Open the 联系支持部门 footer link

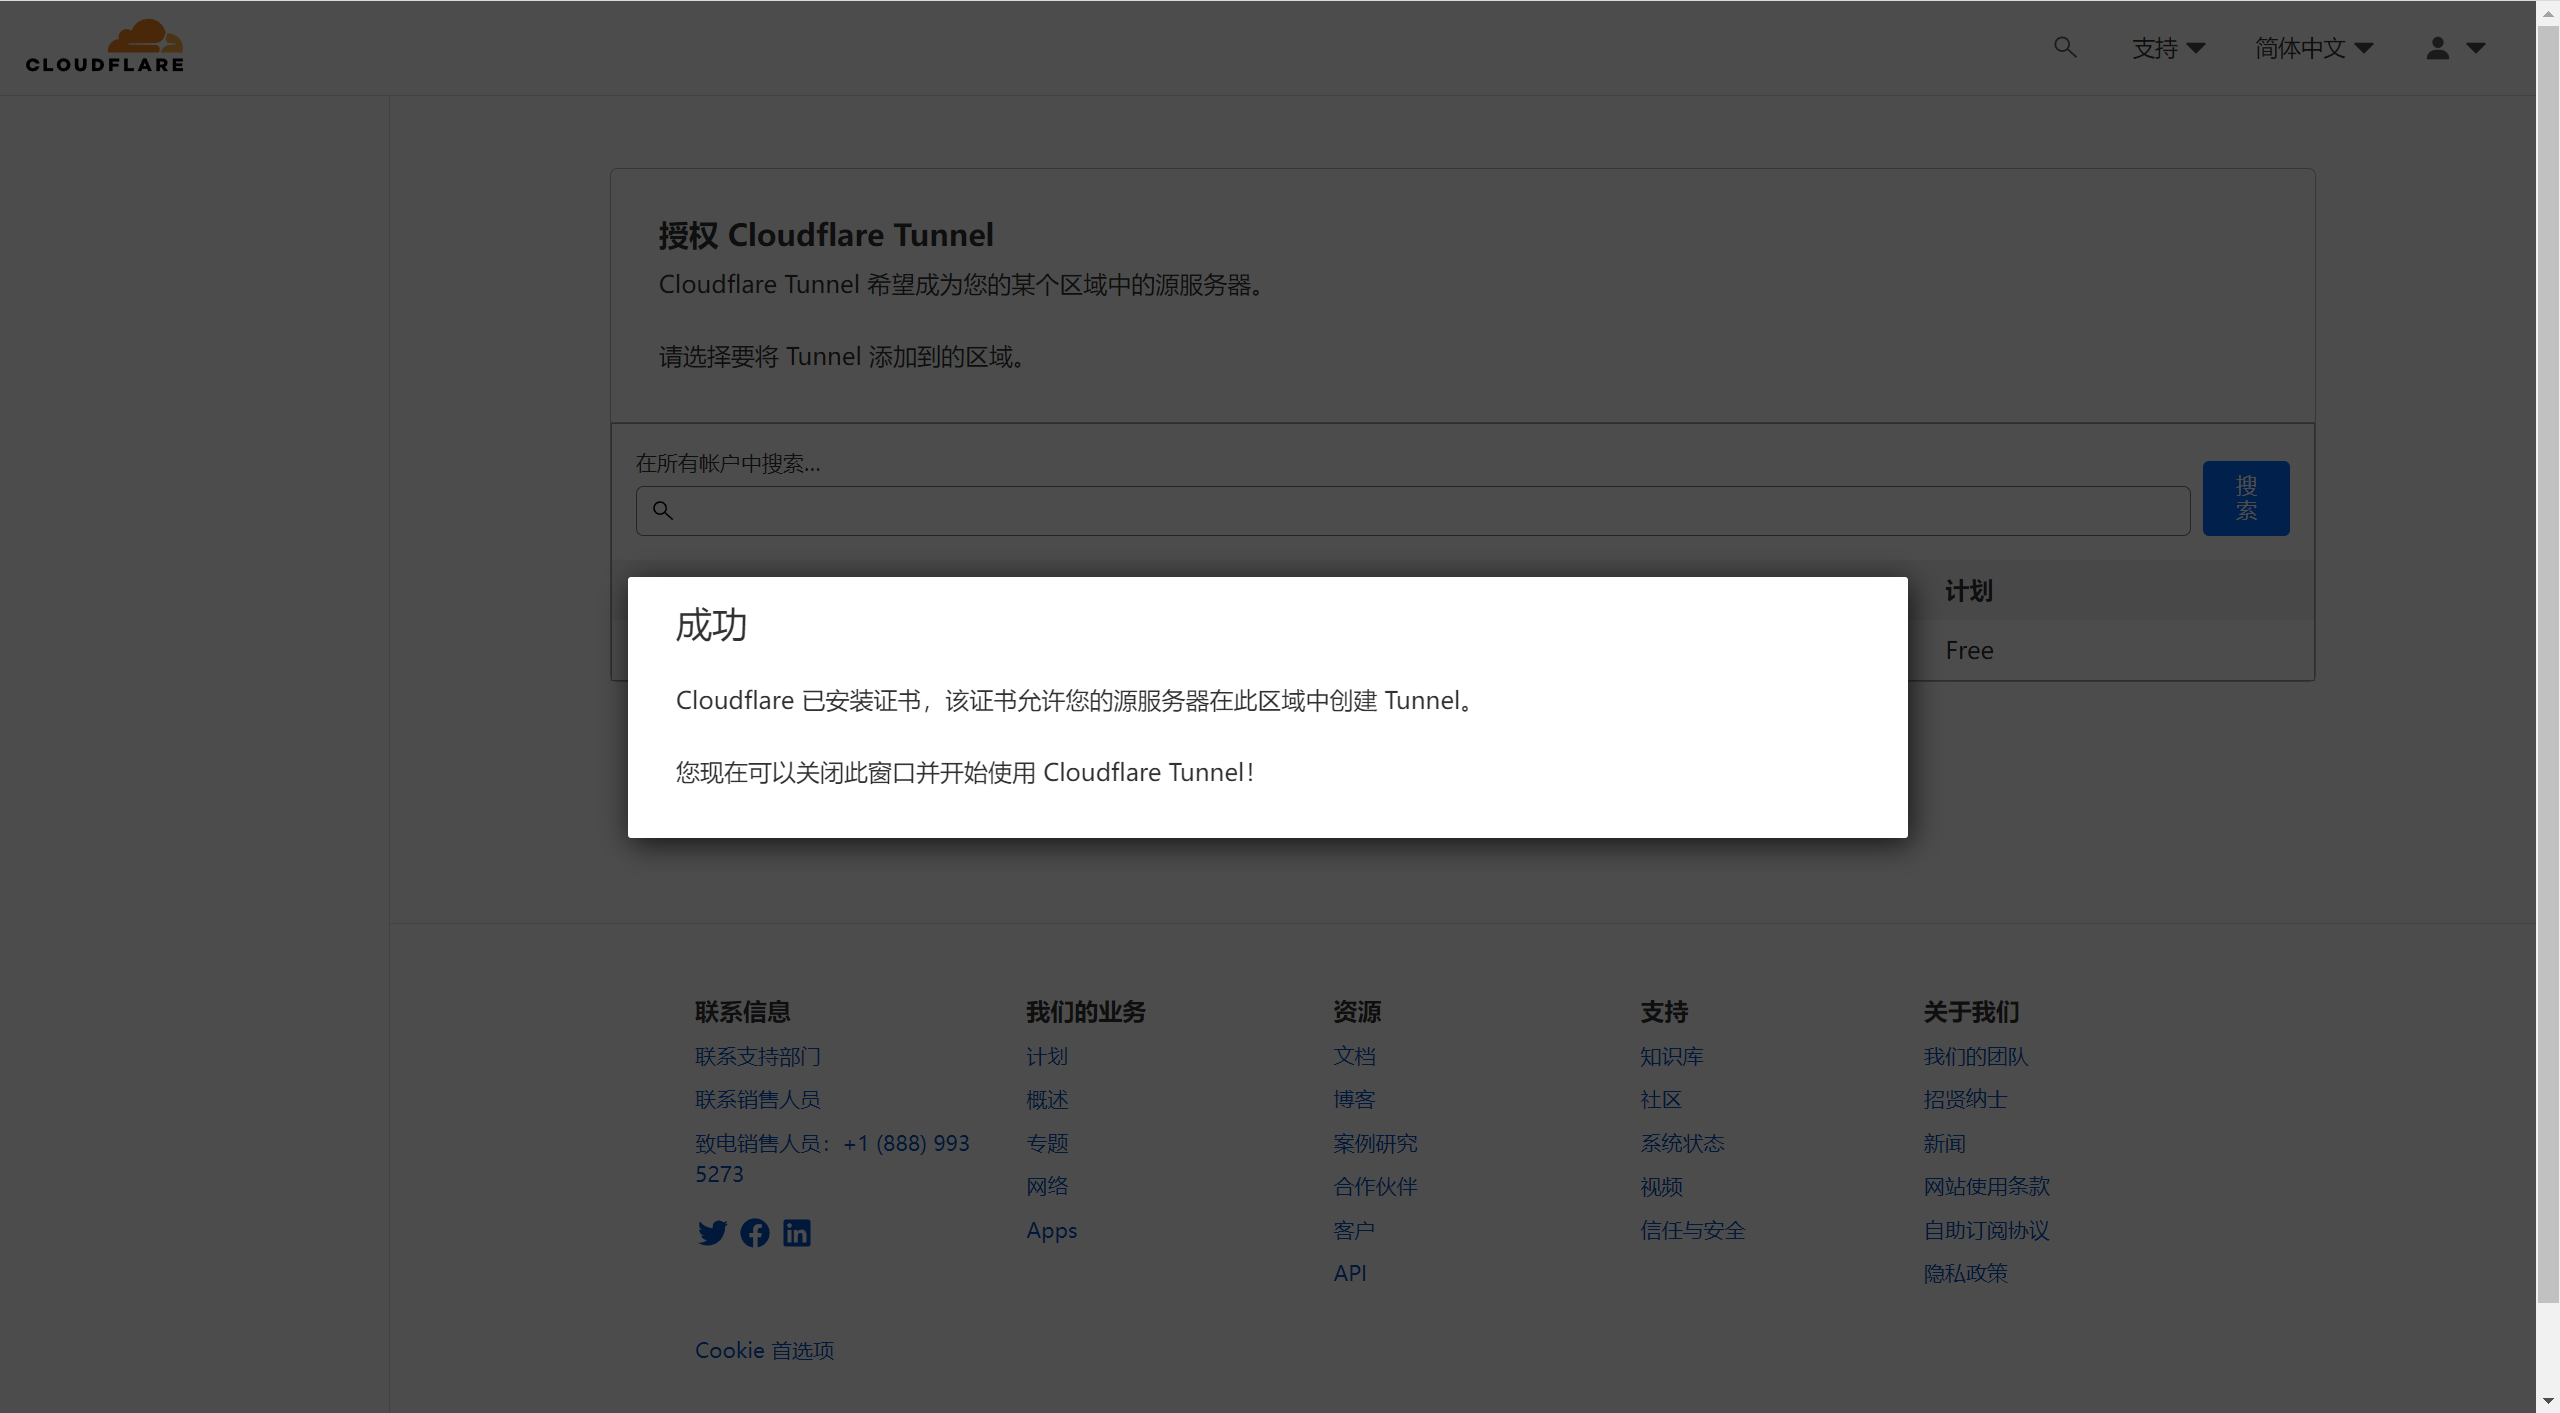[758, 1056]
